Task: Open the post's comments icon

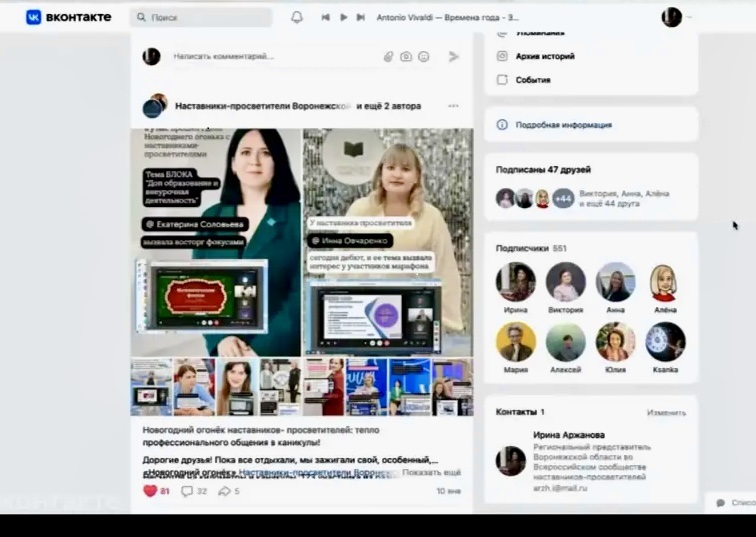Action: pyautogui.click(x=187, y=491)
